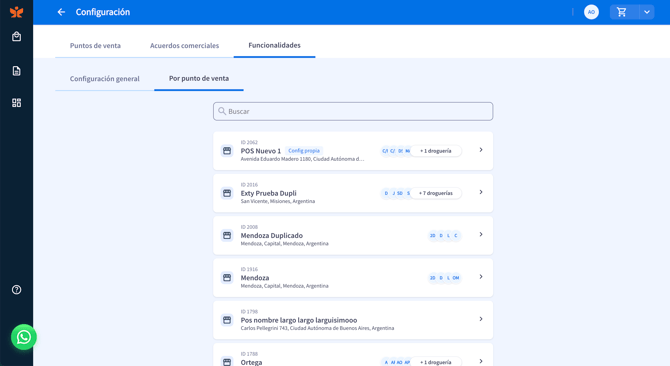
Task: Open the AO user avatar
Action: point(591,12)
